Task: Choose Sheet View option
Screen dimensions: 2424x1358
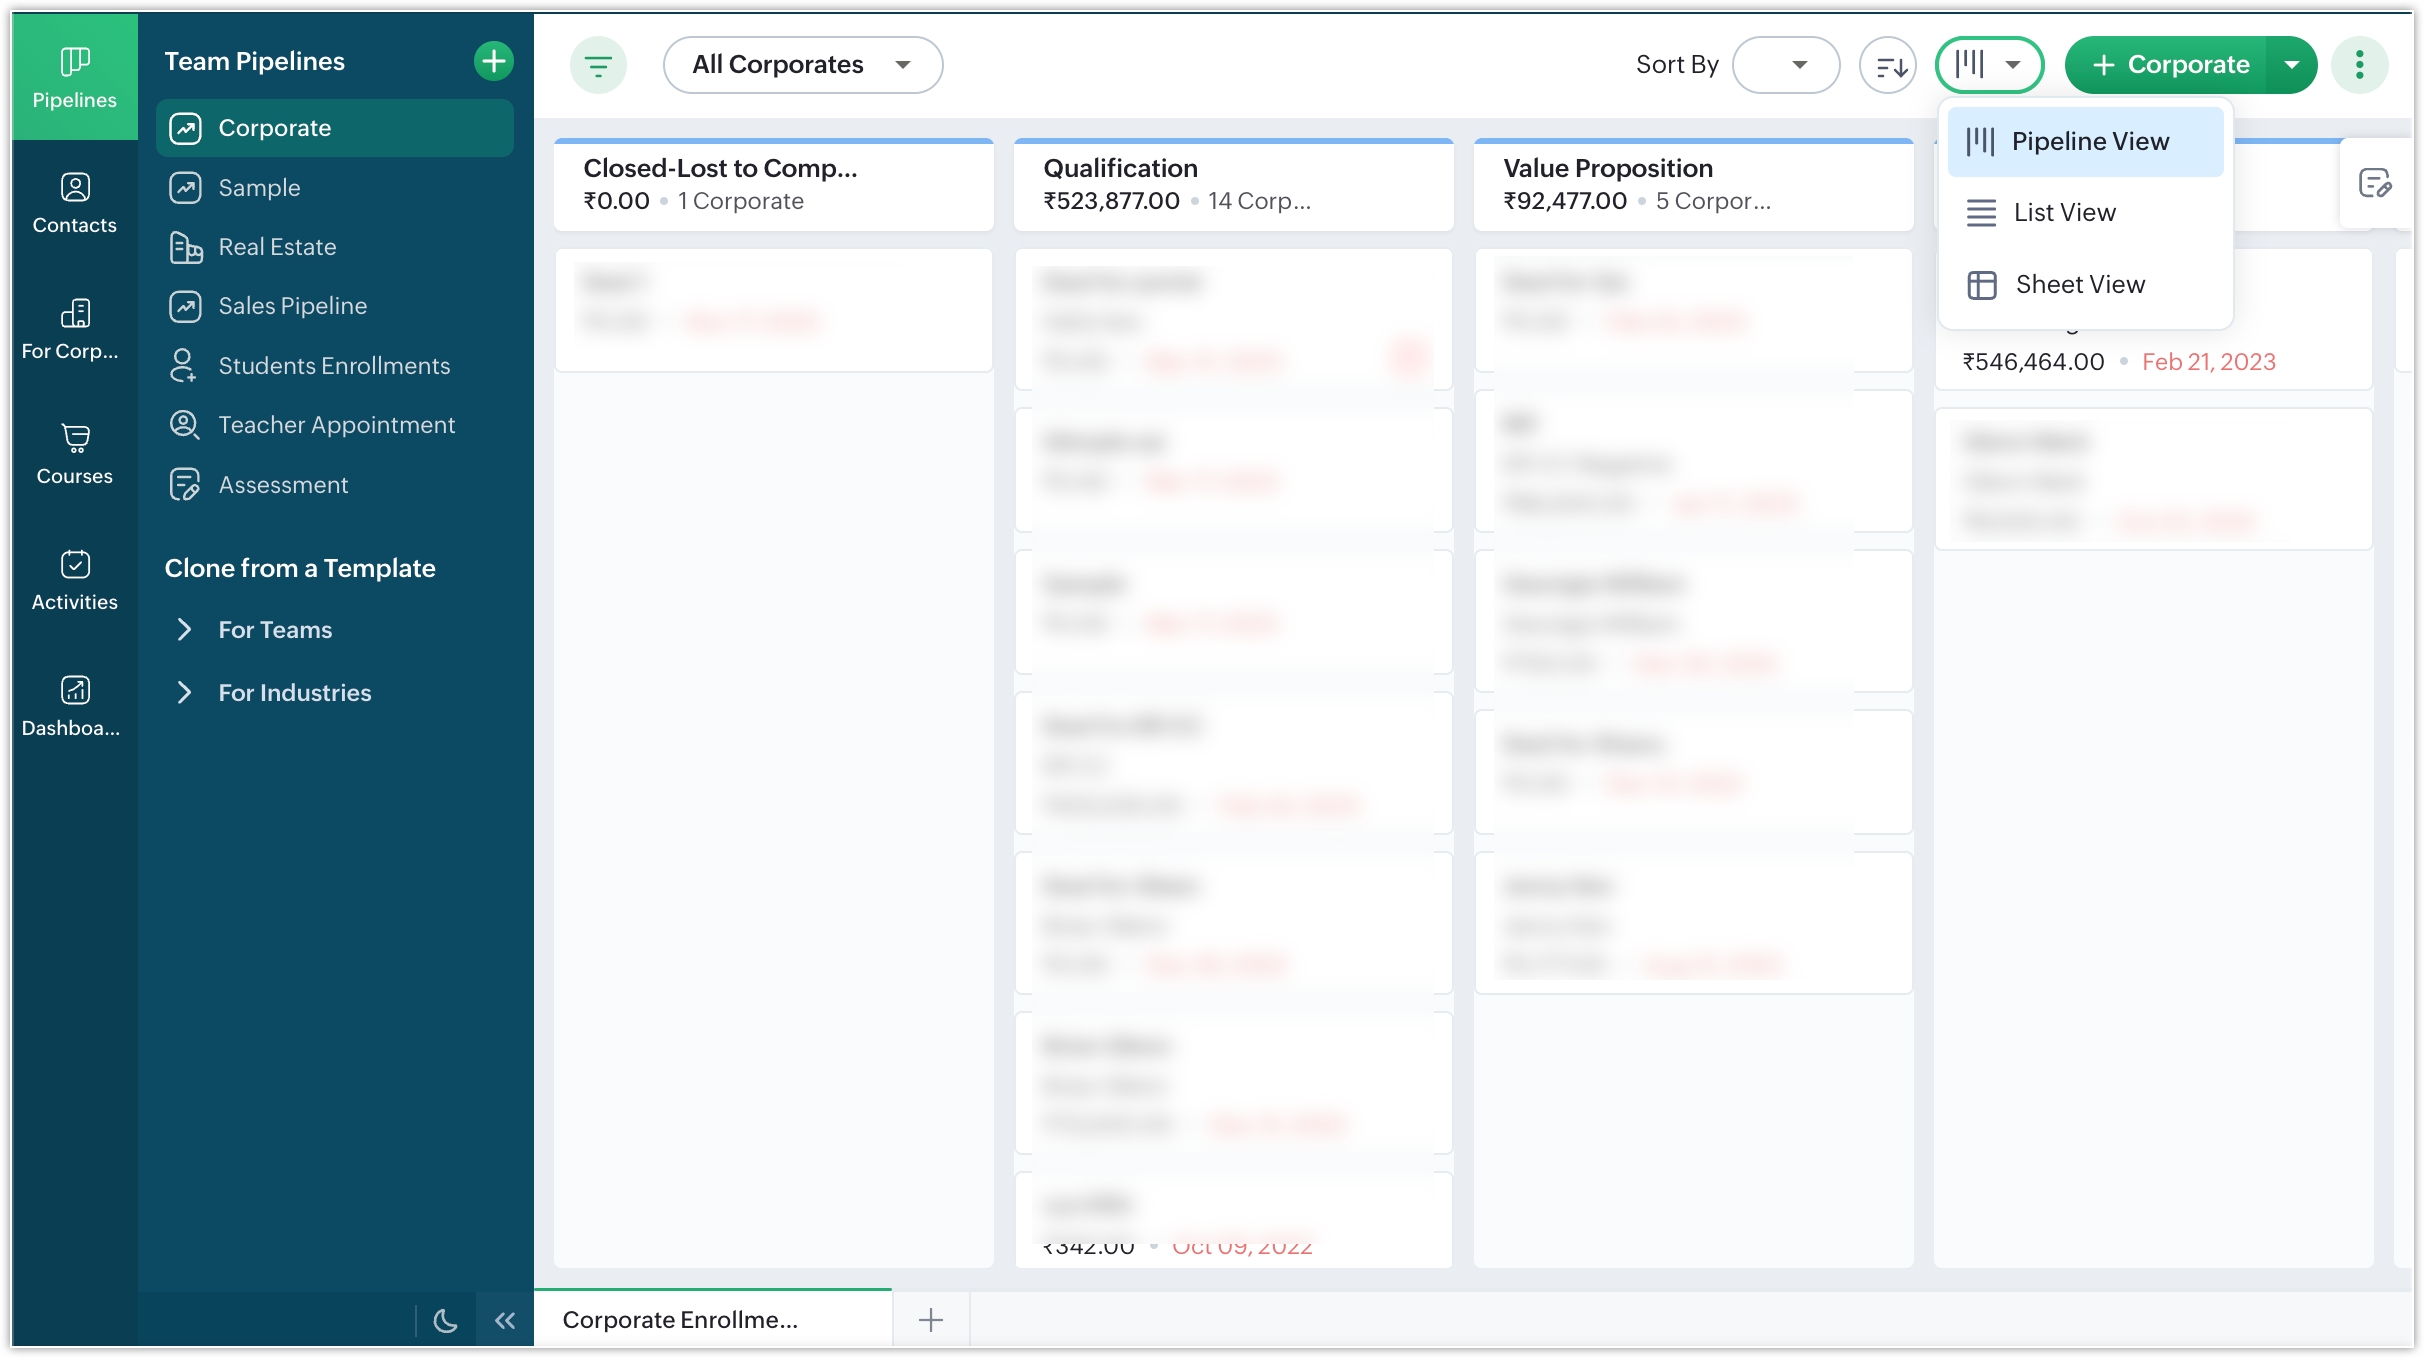Action: 2079,284
